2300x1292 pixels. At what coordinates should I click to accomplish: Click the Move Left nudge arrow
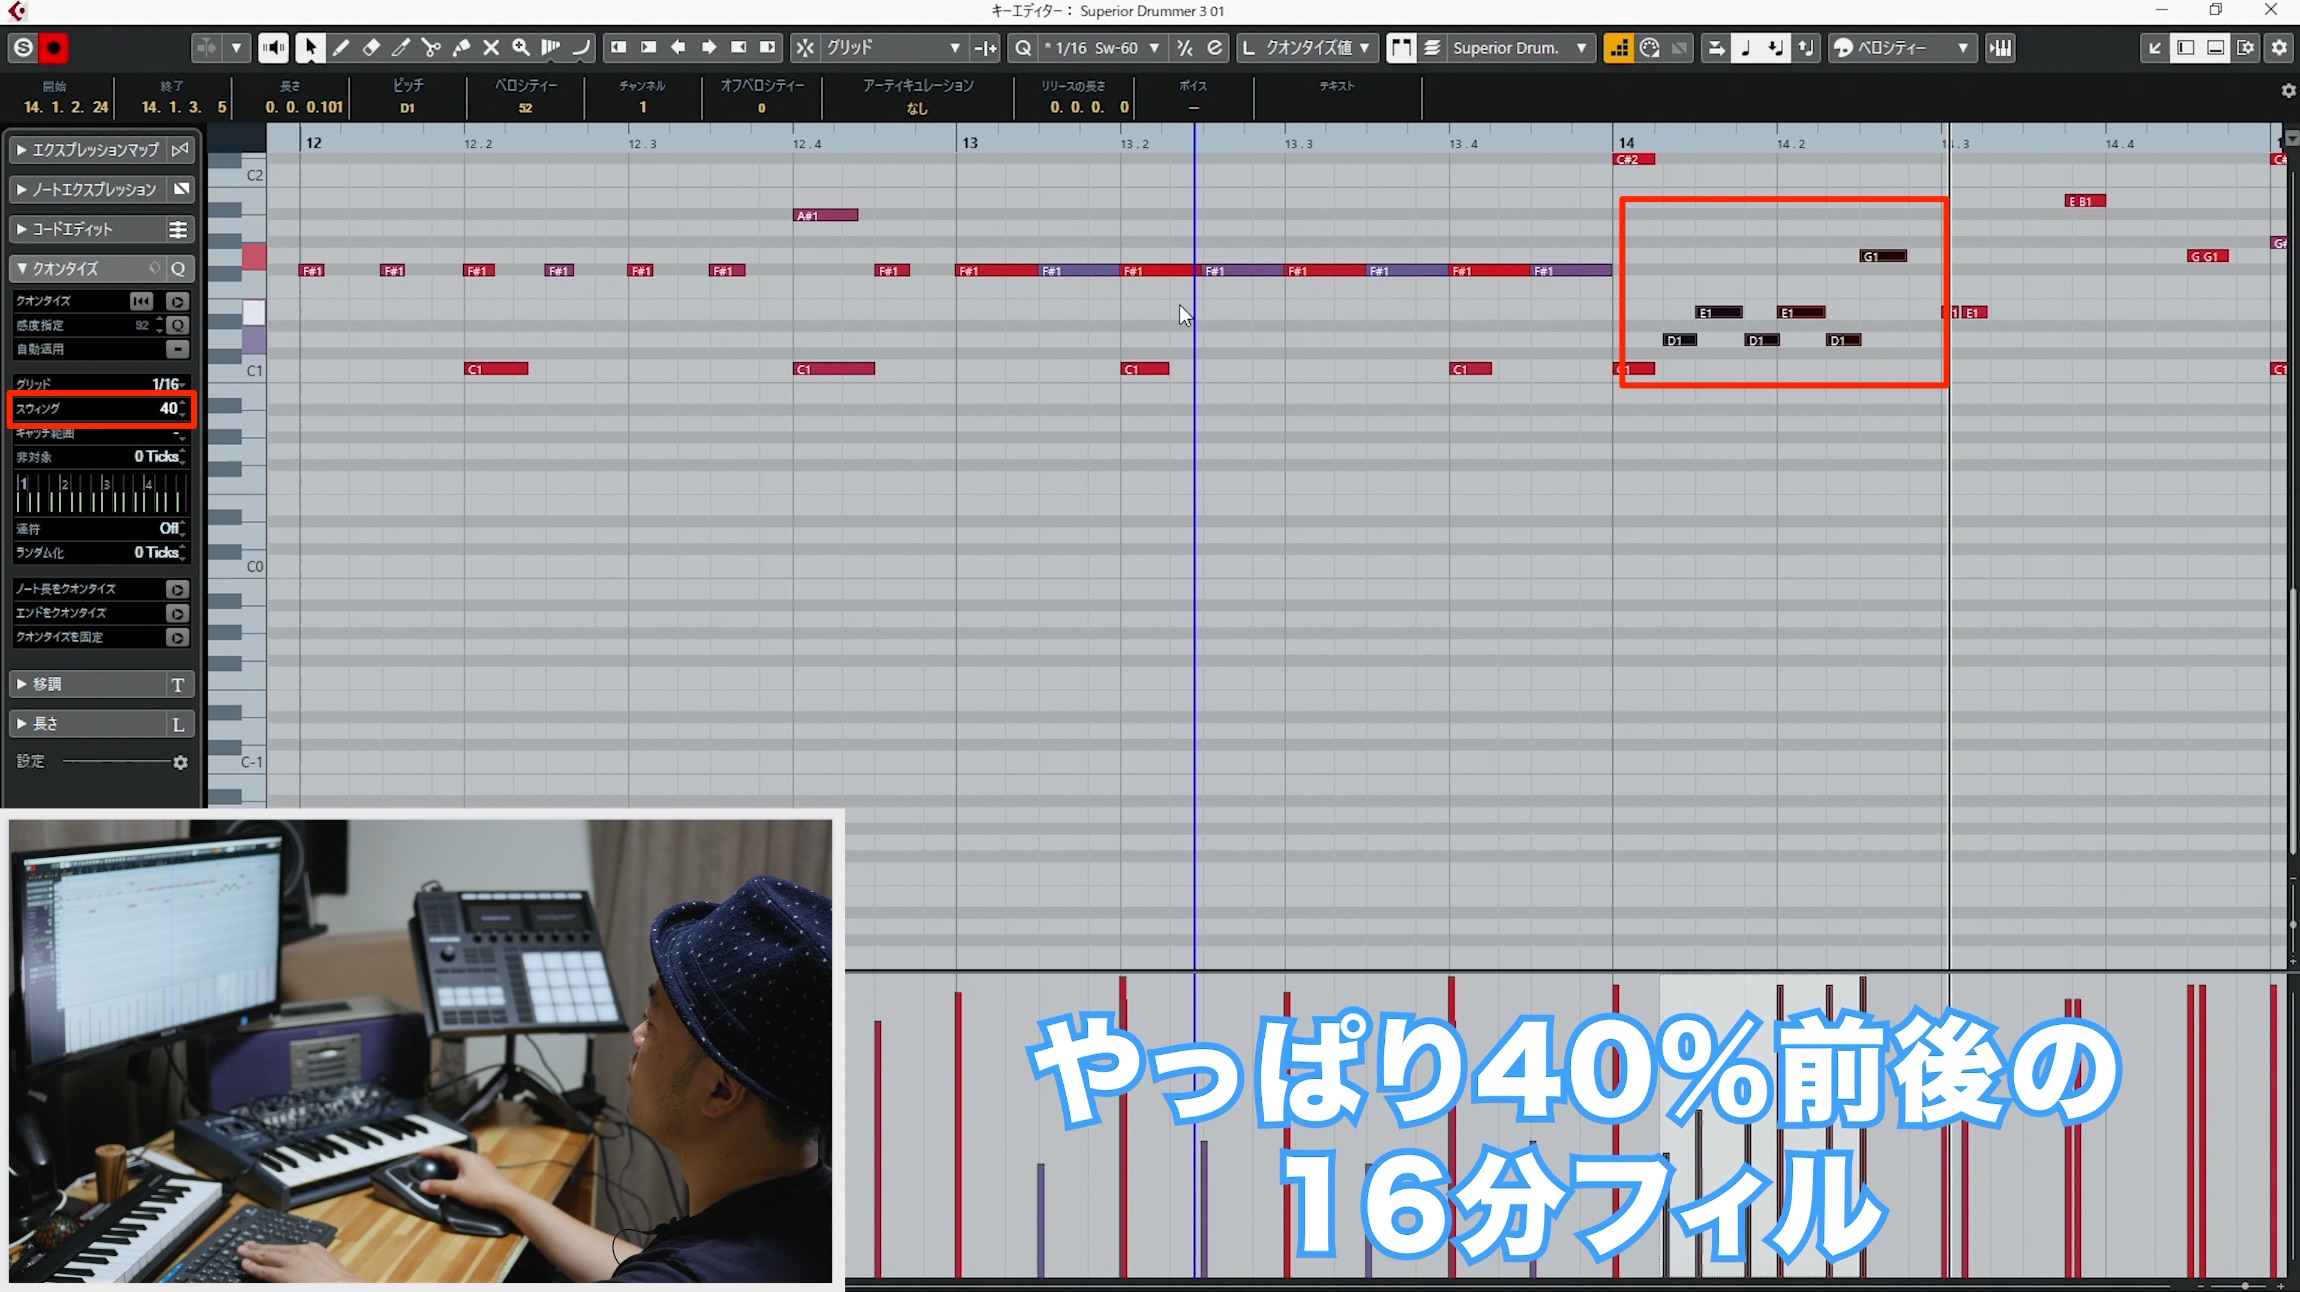(x=678, y=47)
